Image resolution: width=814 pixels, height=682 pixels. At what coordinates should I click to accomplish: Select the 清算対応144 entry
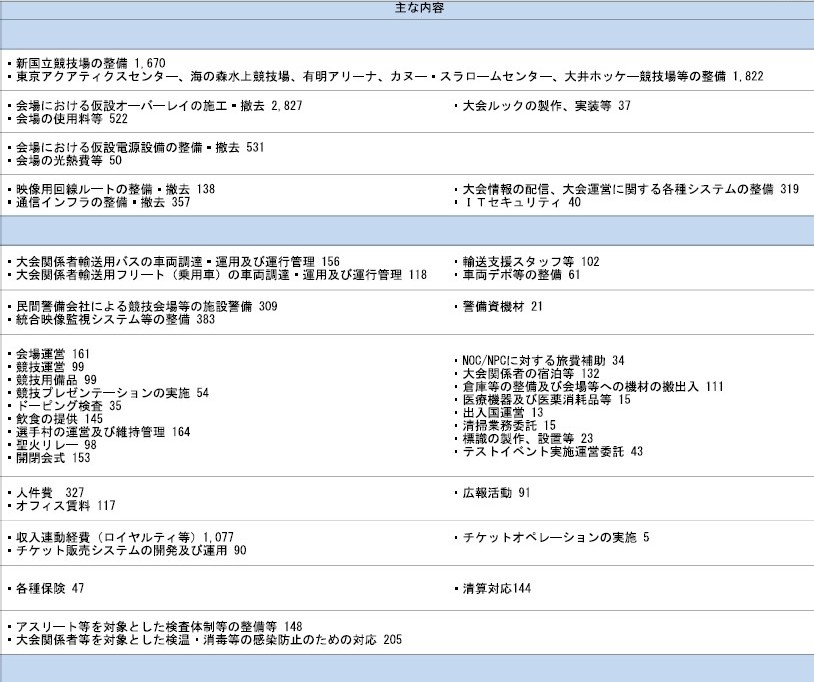click(x=496, y=588)
